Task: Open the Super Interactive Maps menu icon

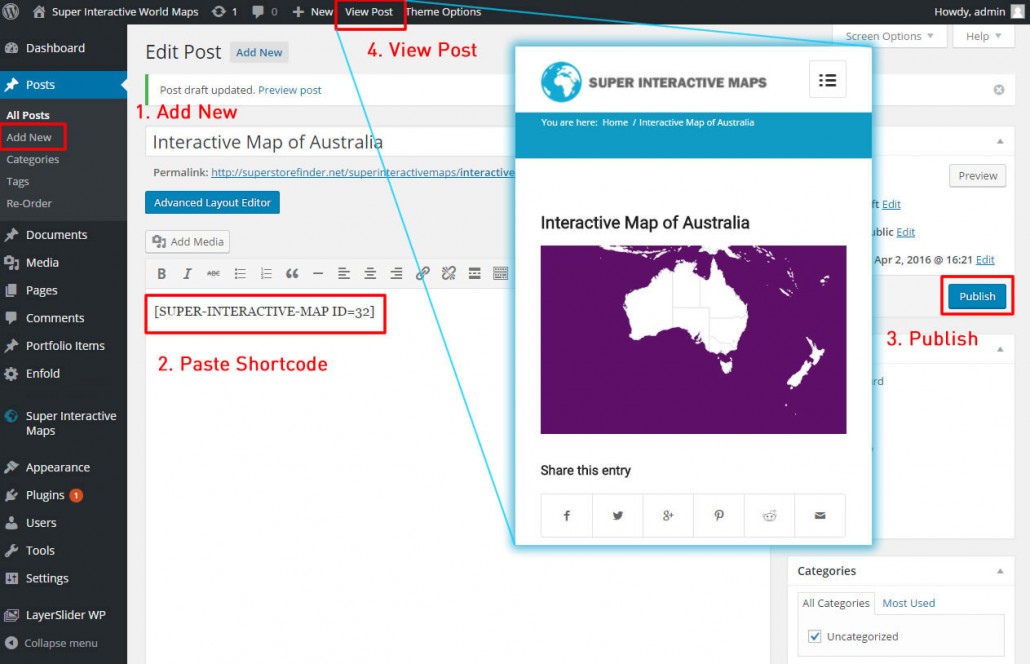Action: (x=827, y=79)
